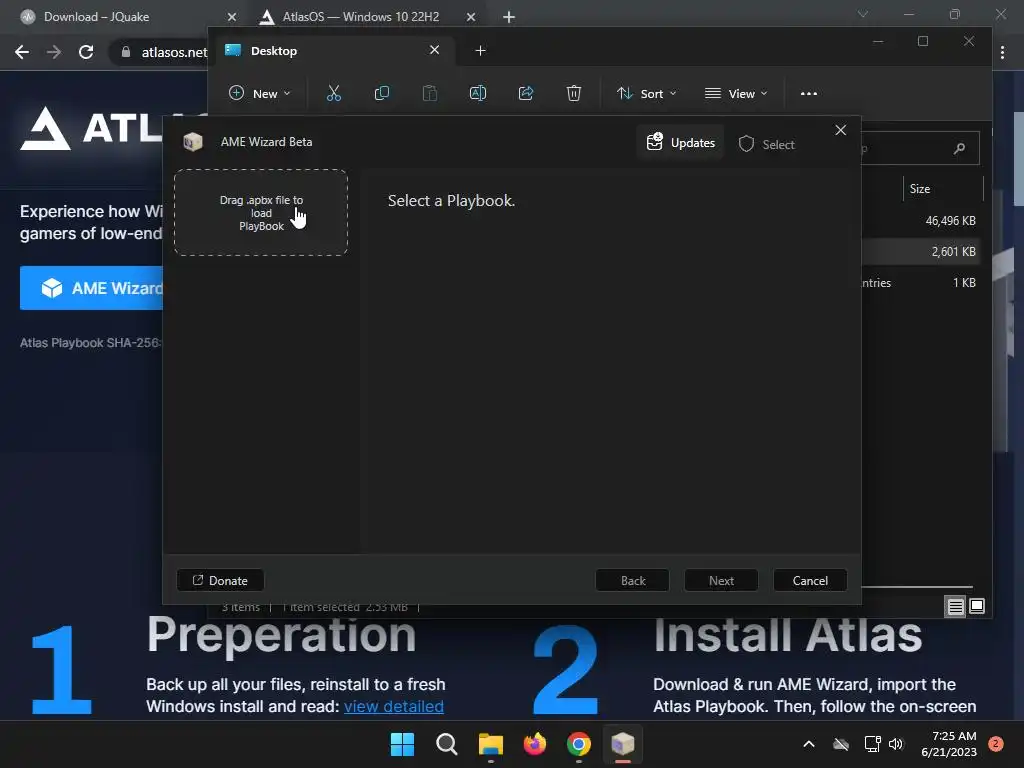Click the Size column header
Viewport: 1024px width, 768px height.
pyautogui.click(x=942, y=189)
